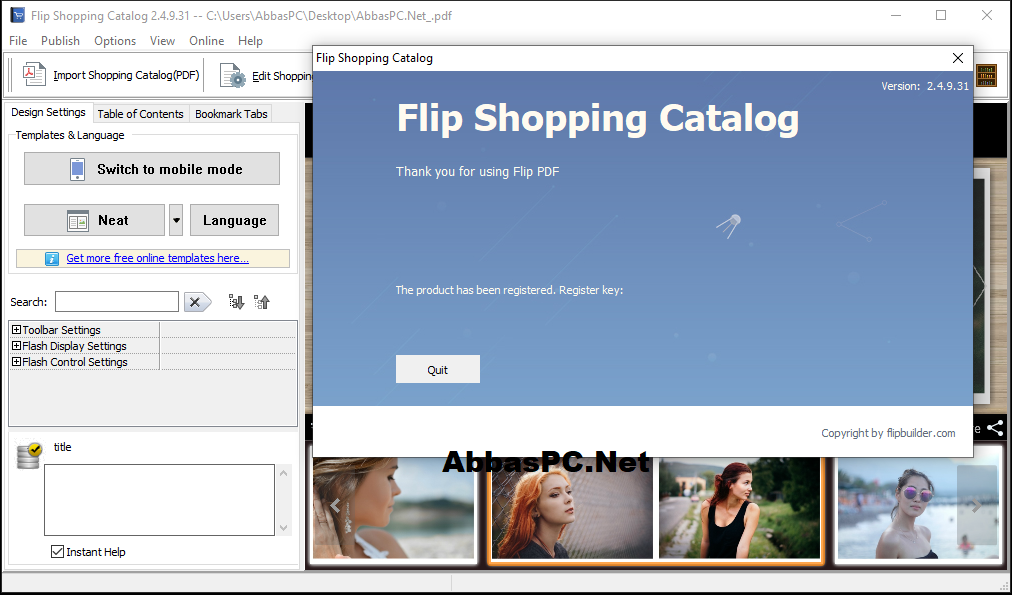1012x595 pixels.
Task: Open the template dropdown arrow next to Neat
Action: [176, 220]
